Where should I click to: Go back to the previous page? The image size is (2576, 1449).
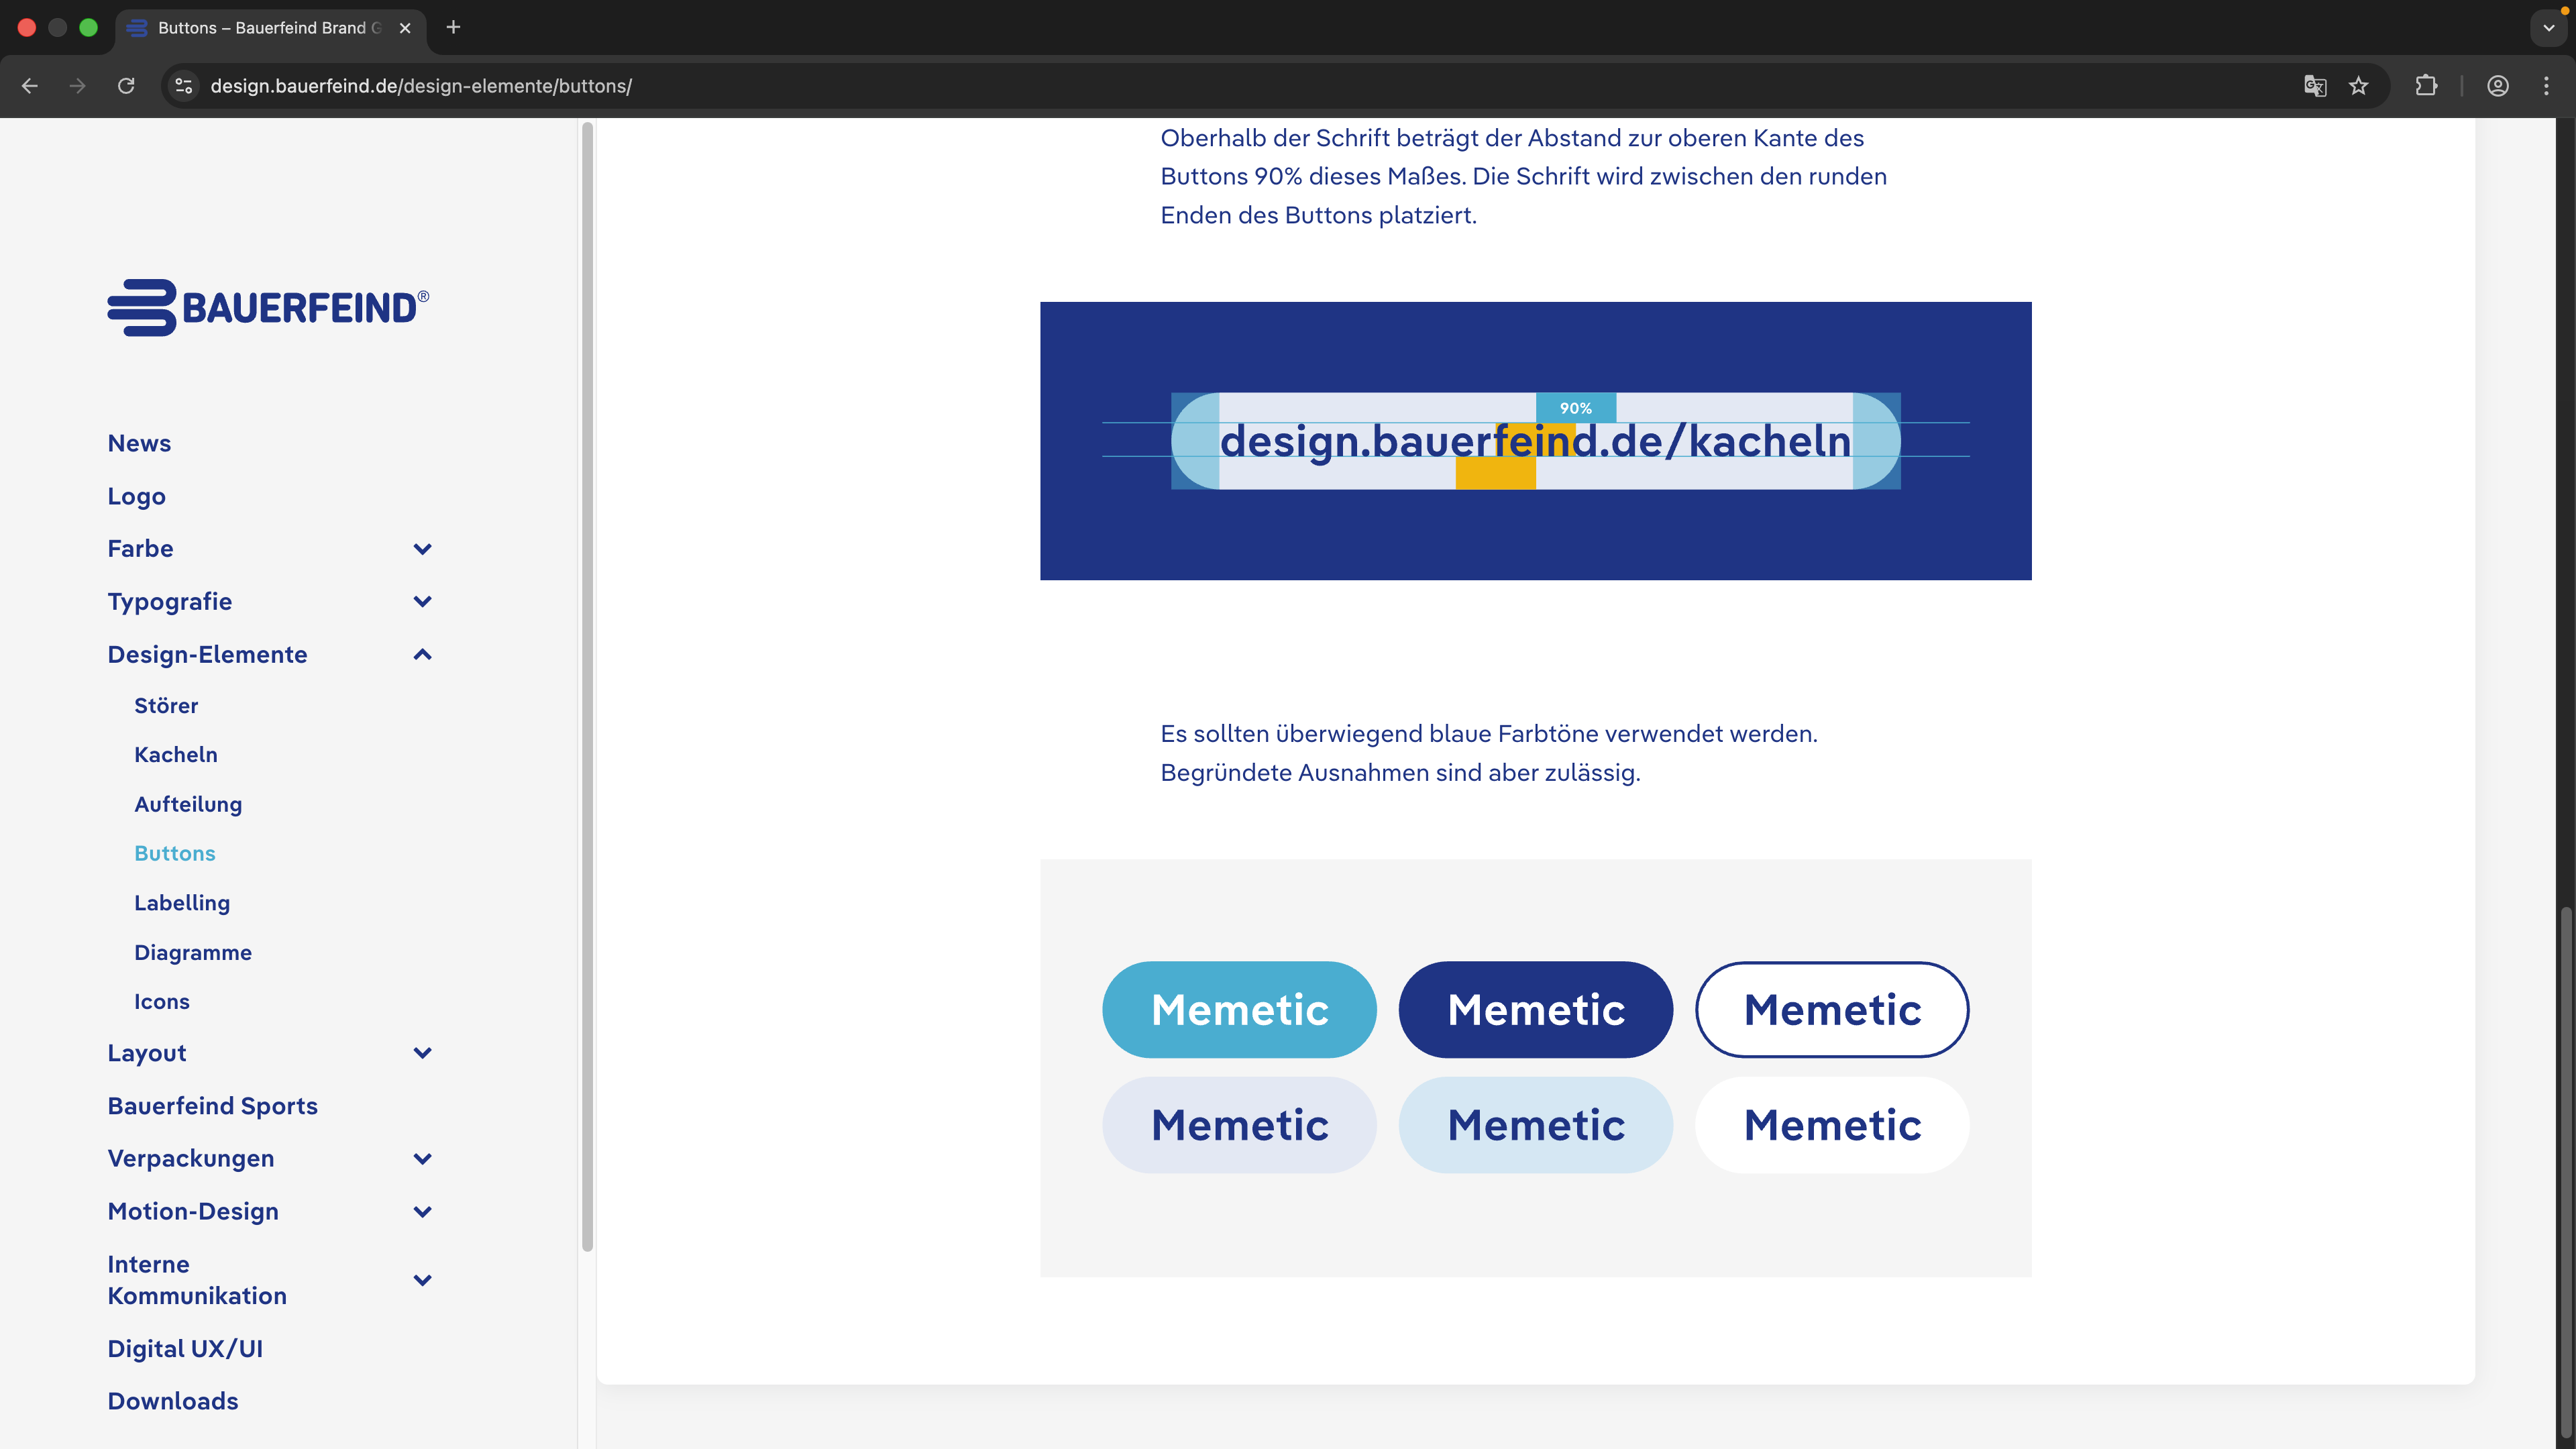pos(30,86)
